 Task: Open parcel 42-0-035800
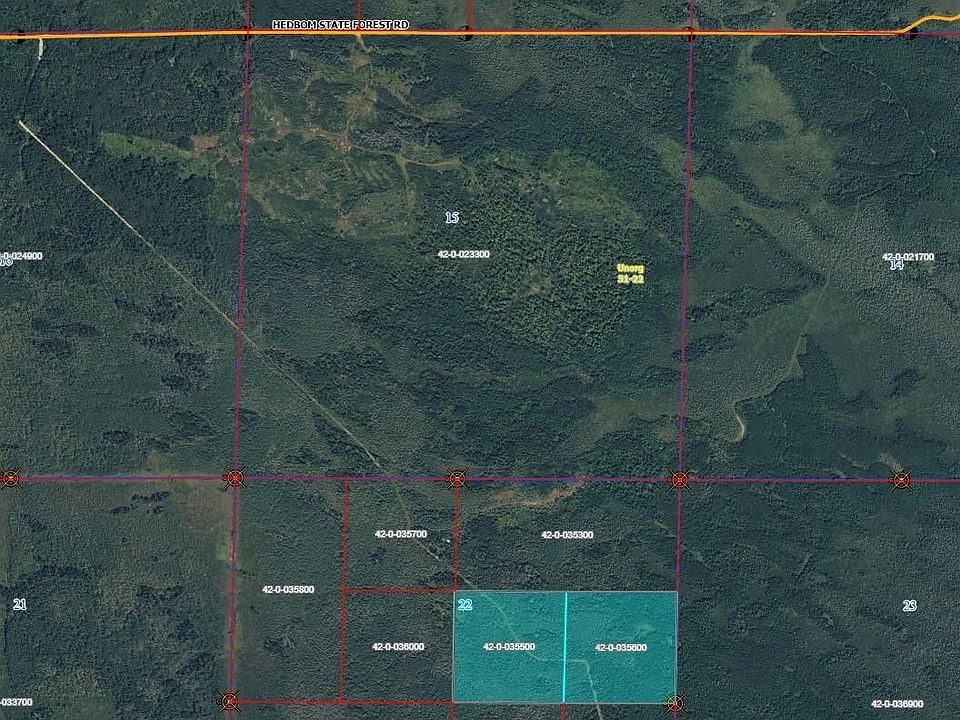click(x=290, y=588)
